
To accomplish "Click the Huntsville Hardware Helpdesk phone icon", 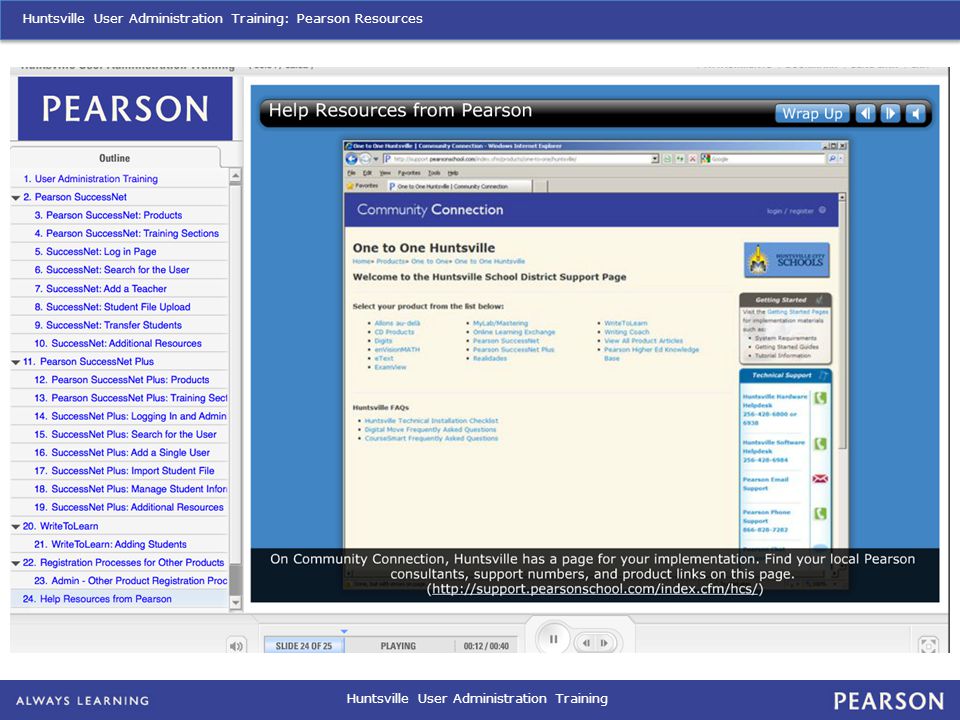I will click(x=820, y=398).
